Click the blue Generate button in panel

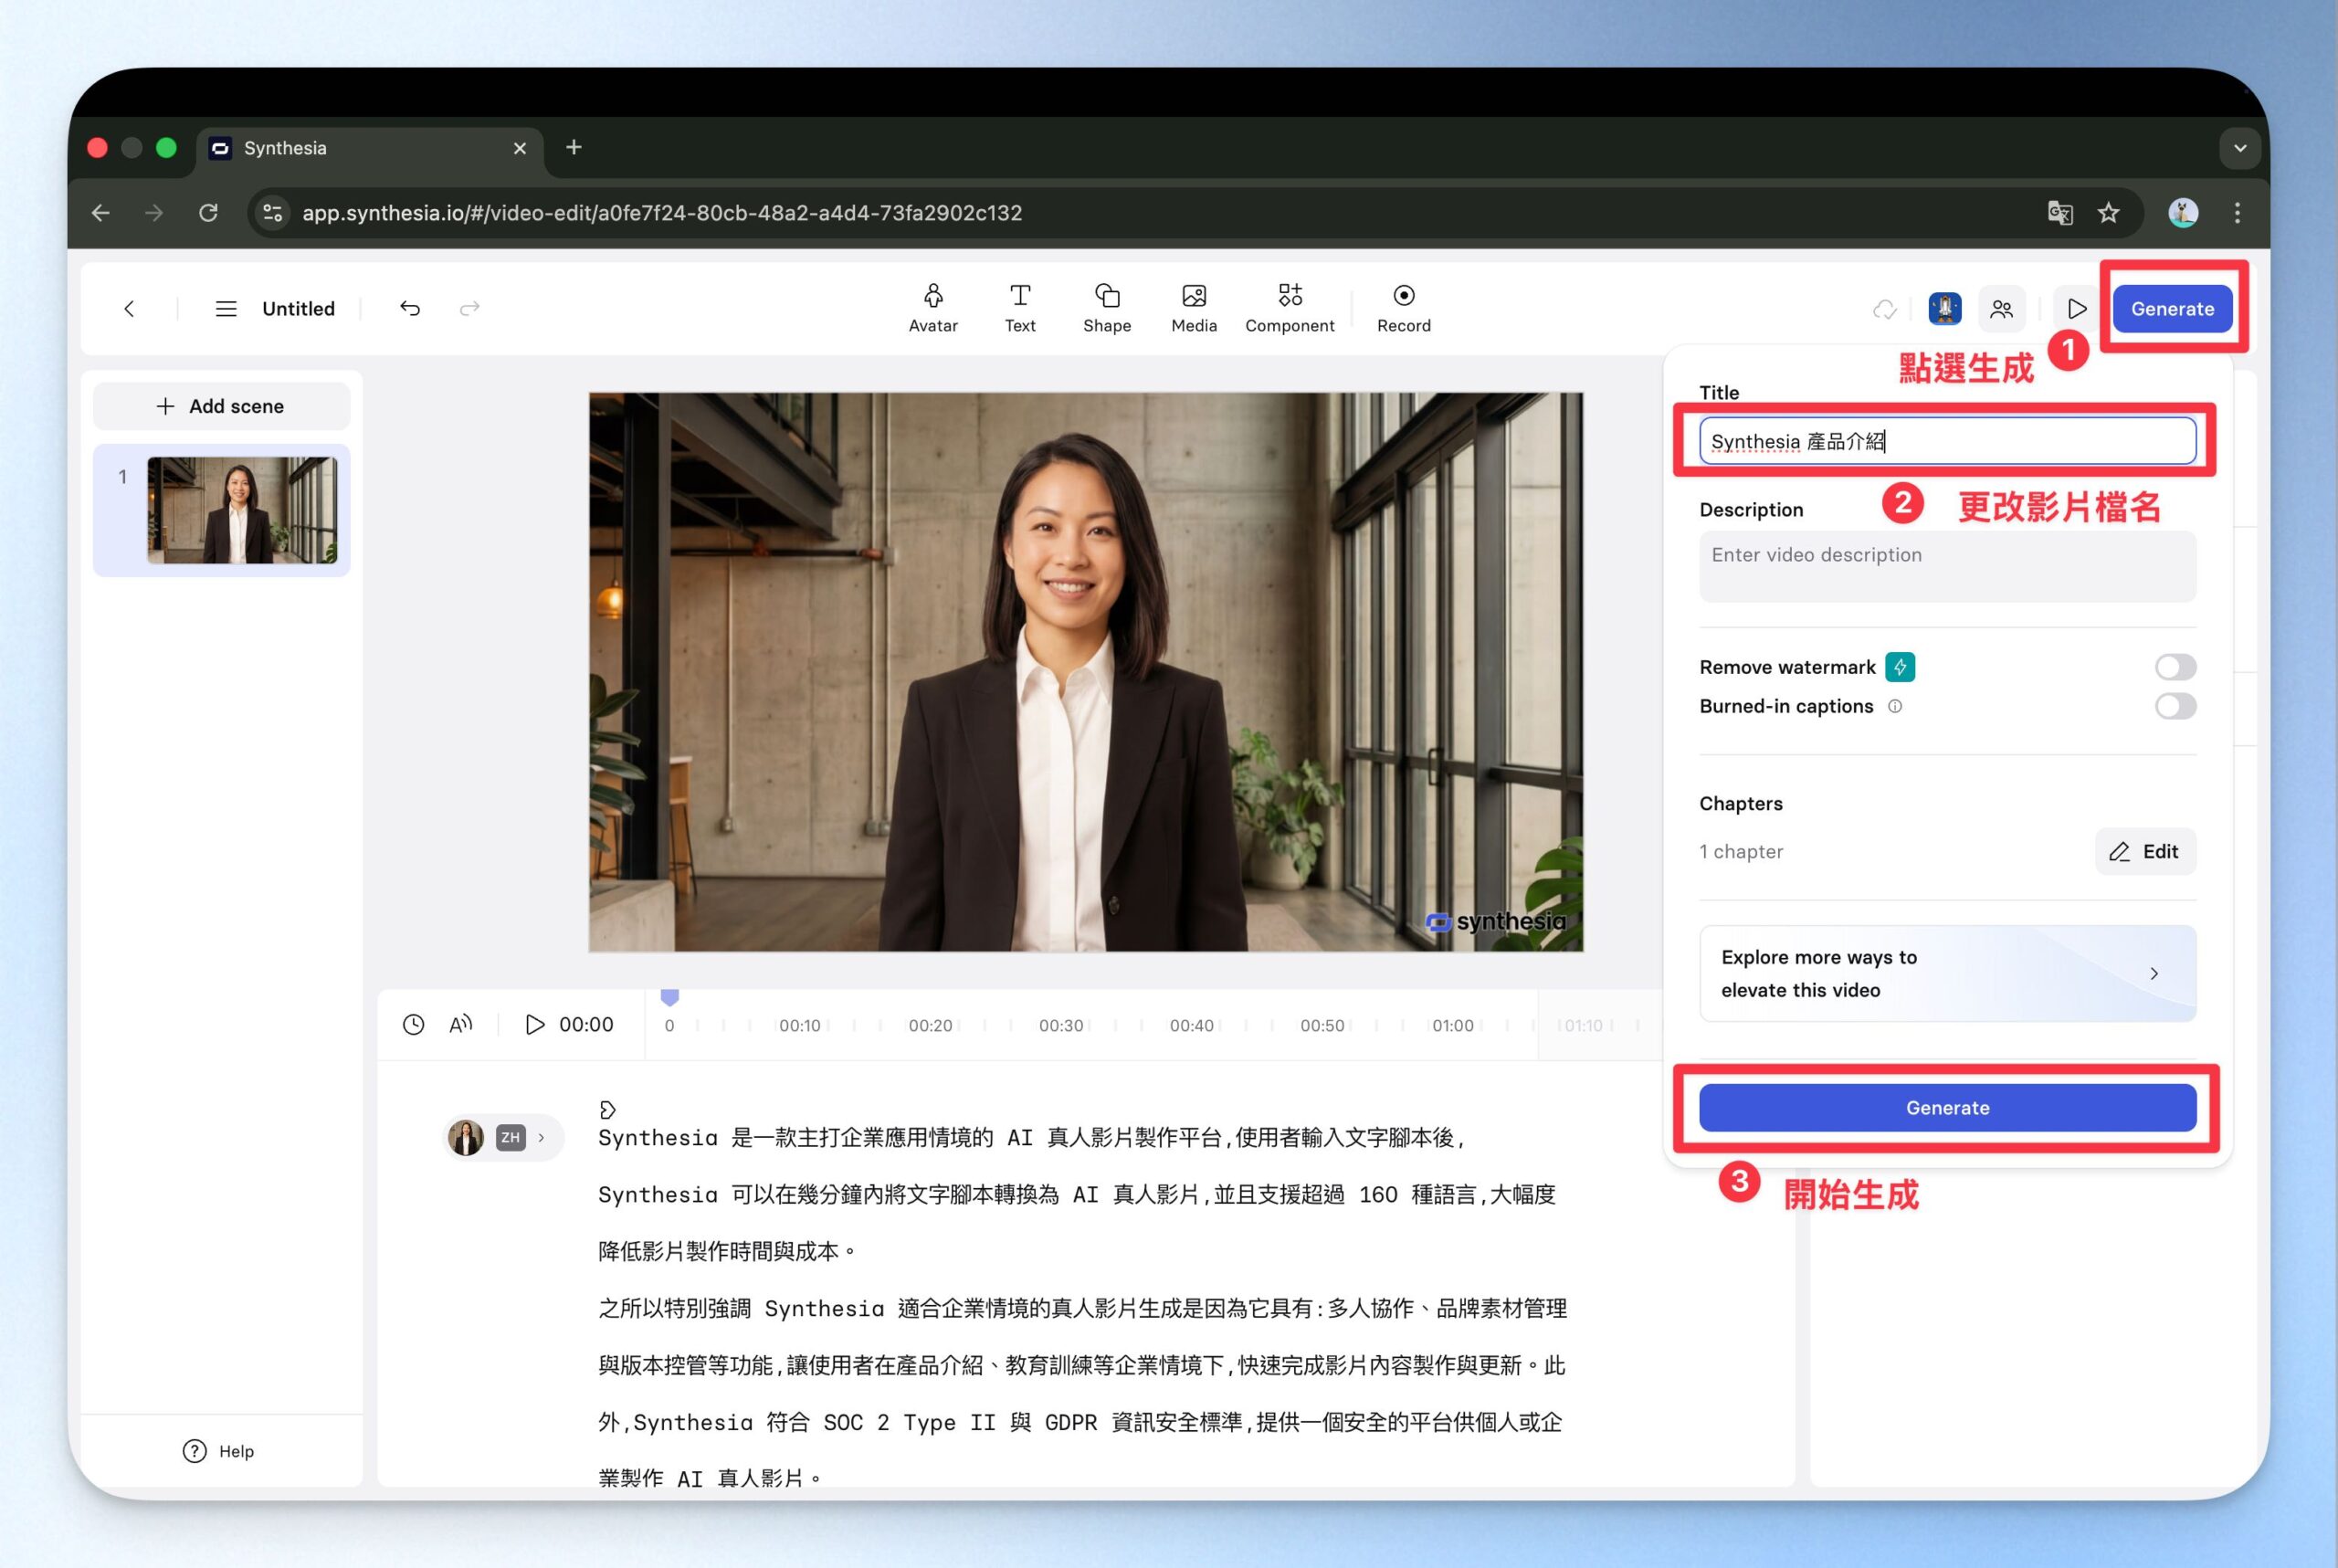pos(1947,1107)
